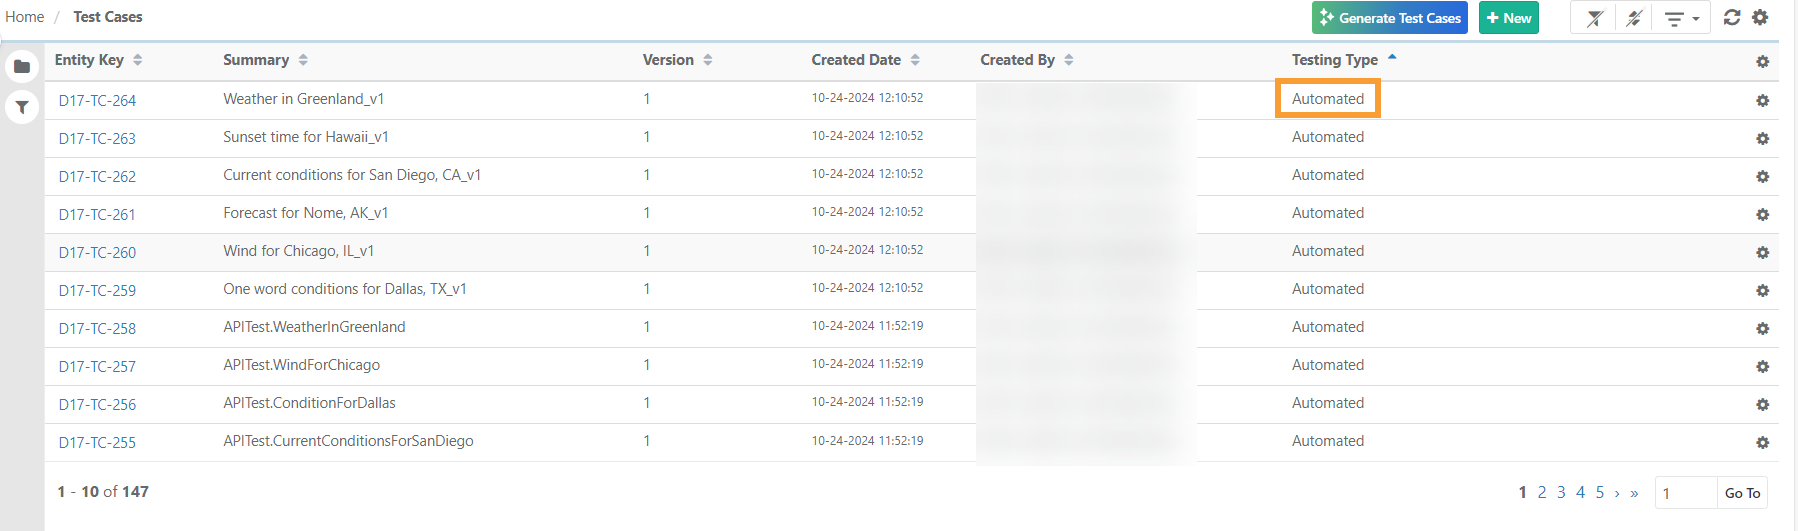Viewport: 1798px width, 531px height.
Task: Click the Testing Type column header
Action: 1335,60
